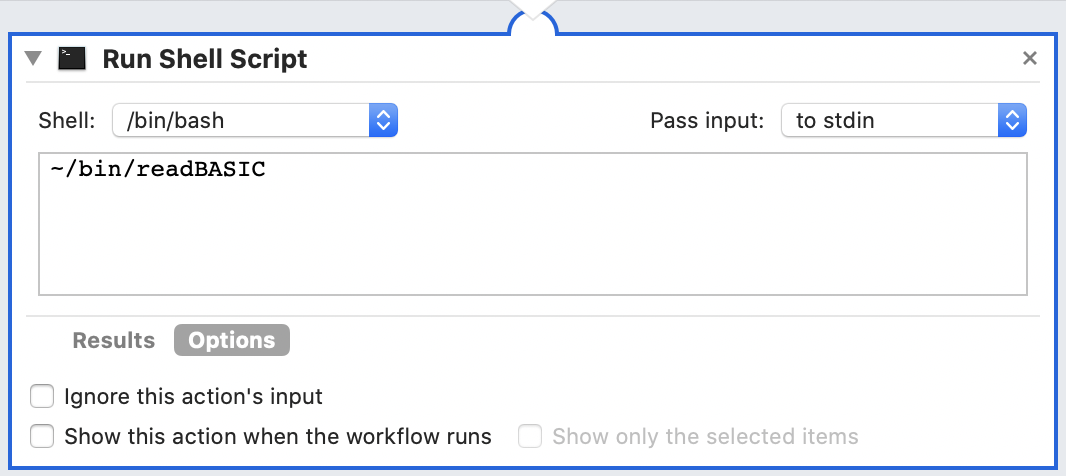Check the 'Show only the selected items' box

tap(530, 437)
